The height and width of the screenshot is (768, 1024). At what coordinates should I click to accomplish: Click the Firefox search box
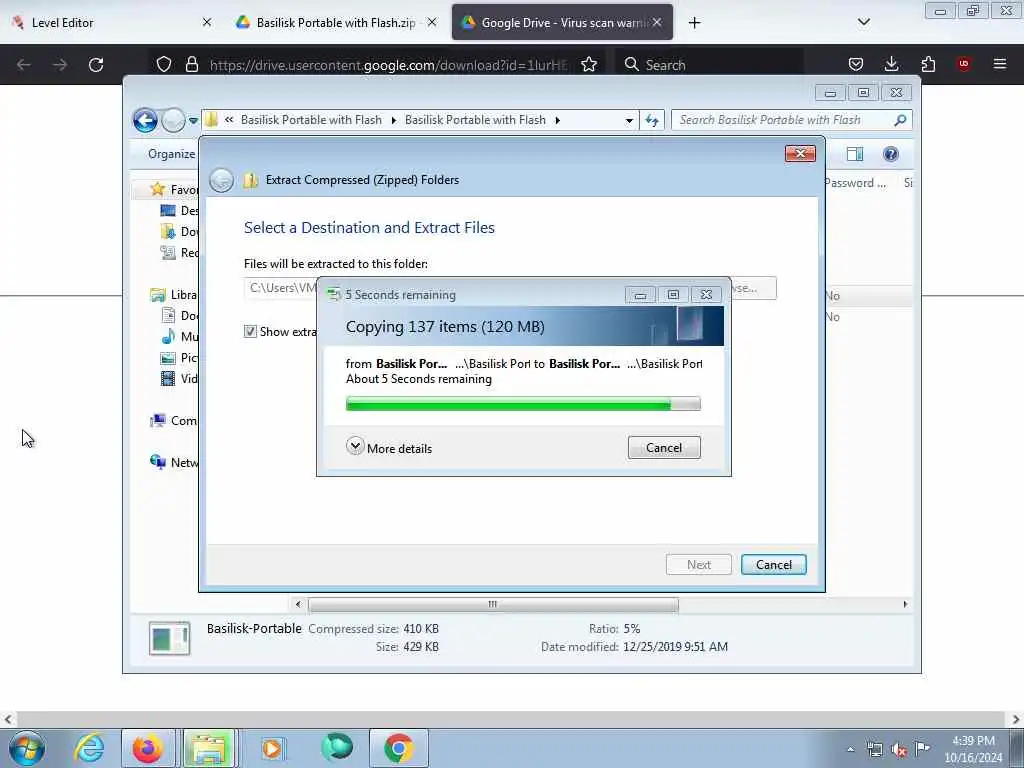coord(710,64)
